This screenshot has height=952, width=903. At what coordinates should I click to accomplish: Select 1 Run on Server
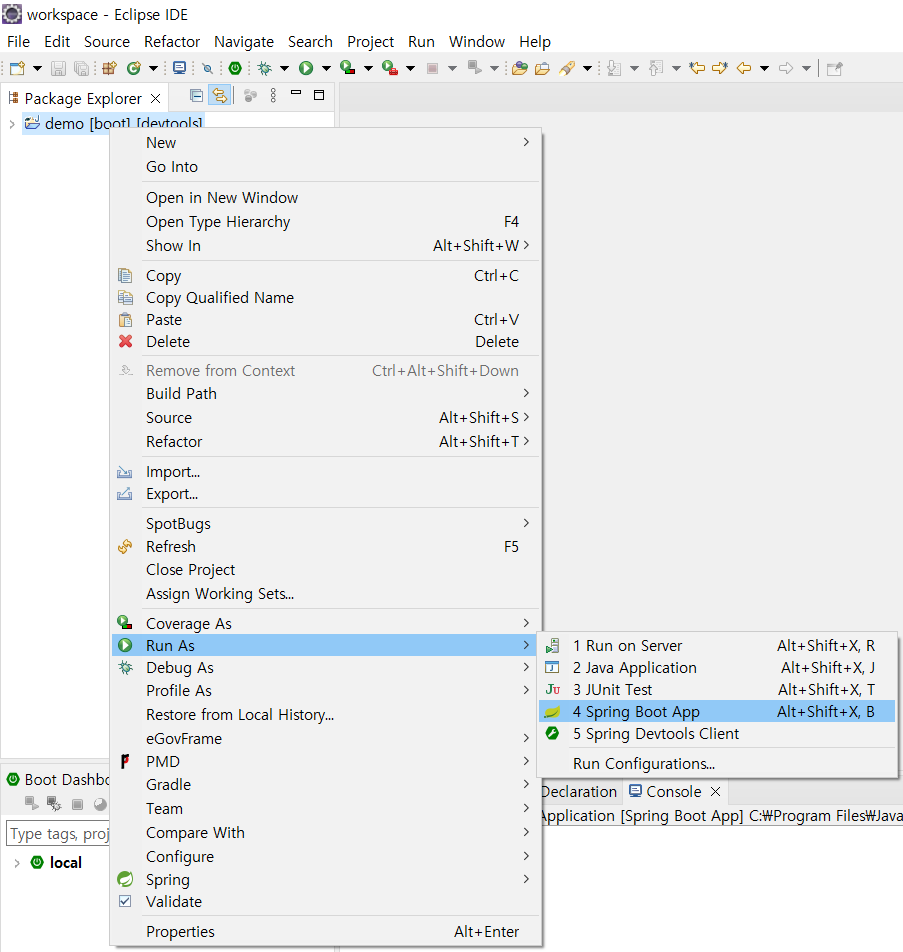click(x=717, y=645)
